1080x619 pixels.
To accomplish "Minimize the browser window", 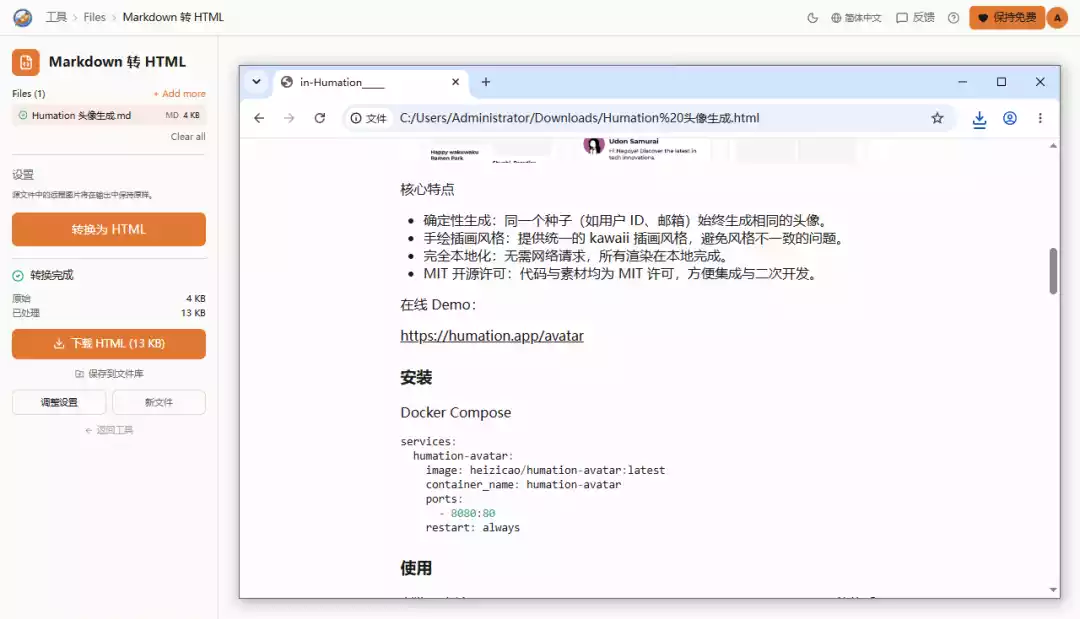I will pos(962,82).
